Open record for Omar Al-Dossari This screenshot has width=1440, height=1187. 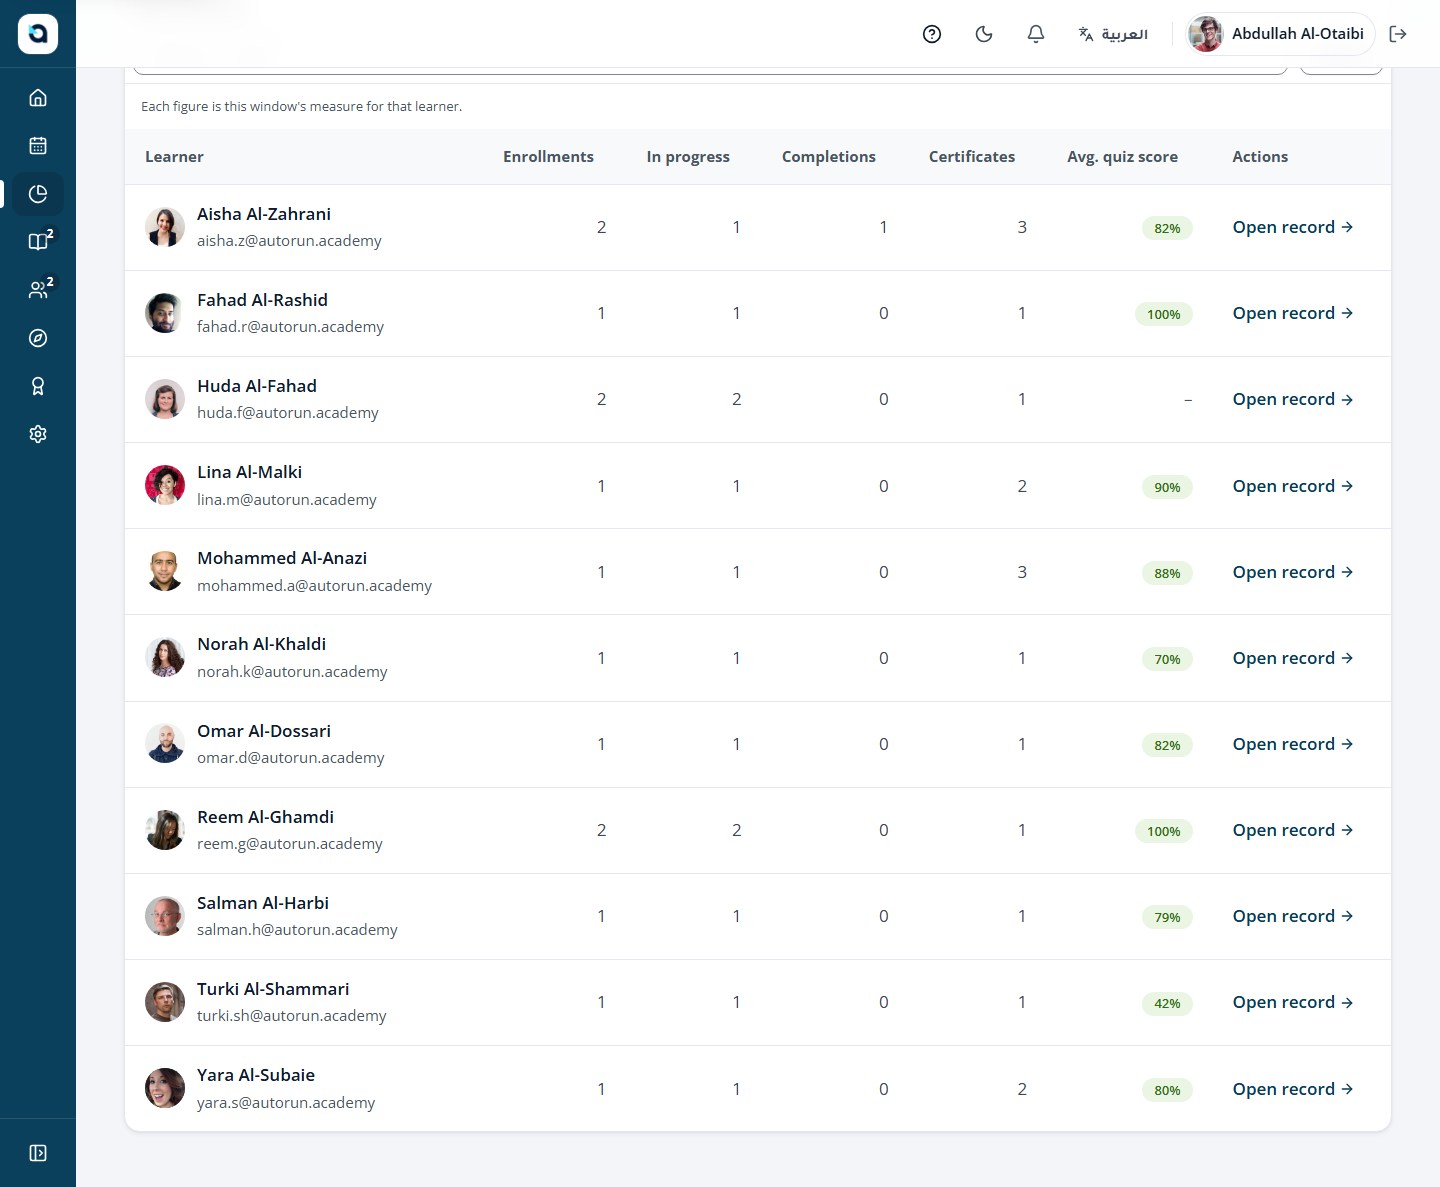pyautogui.click(x=1293, y=744)
